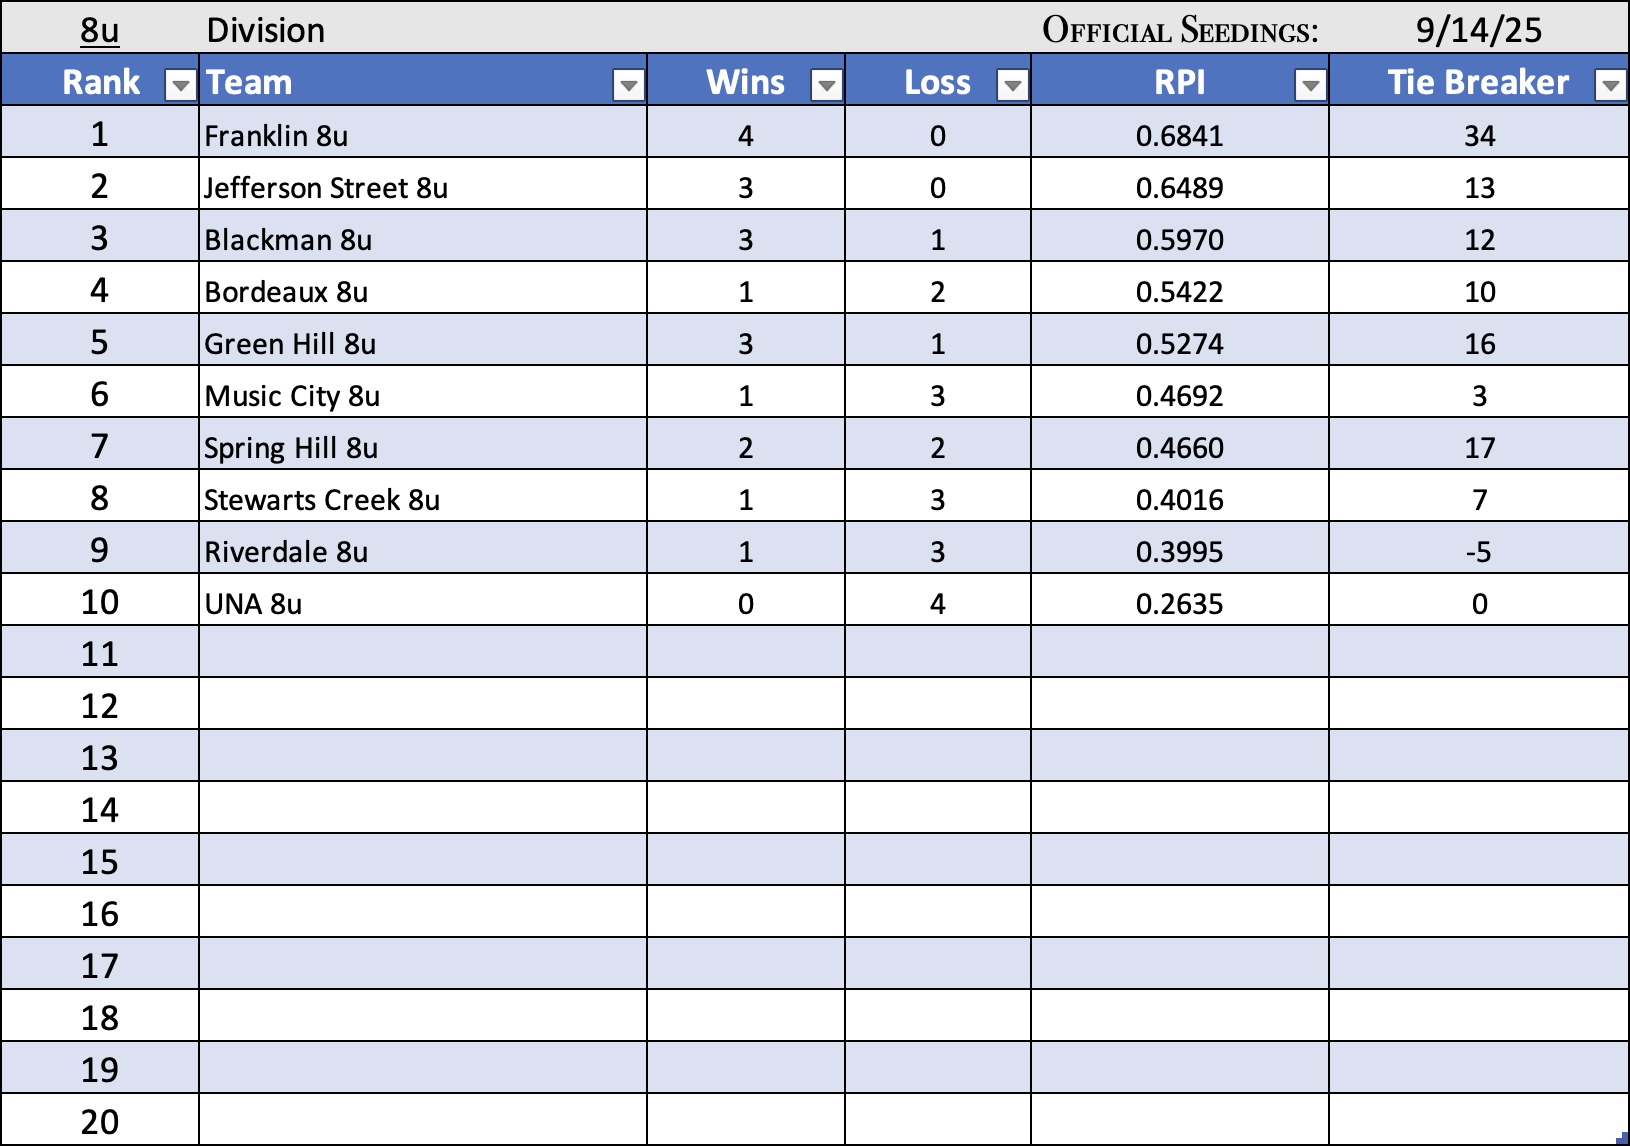This screenshot has height=1146, width=1630.
Task: Click the 9/14/25 date cell
Action: 1478,30
